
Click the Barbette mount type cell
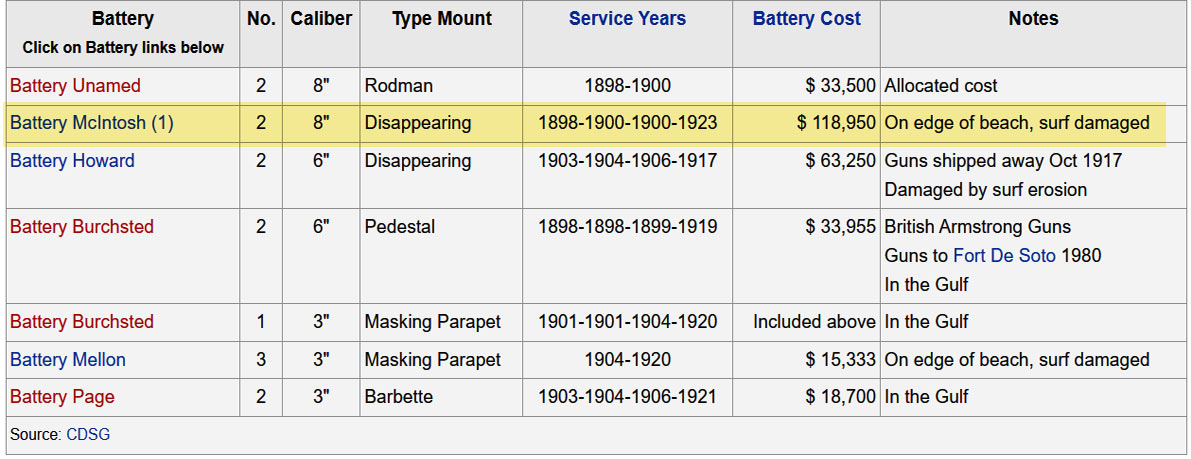[398, 397]
